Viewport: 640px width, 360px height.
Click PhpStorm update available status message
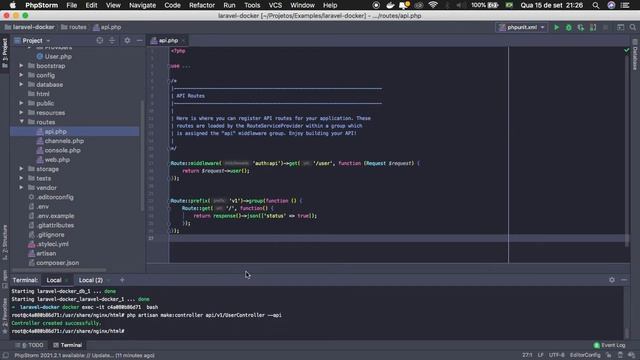coord(84,356)
